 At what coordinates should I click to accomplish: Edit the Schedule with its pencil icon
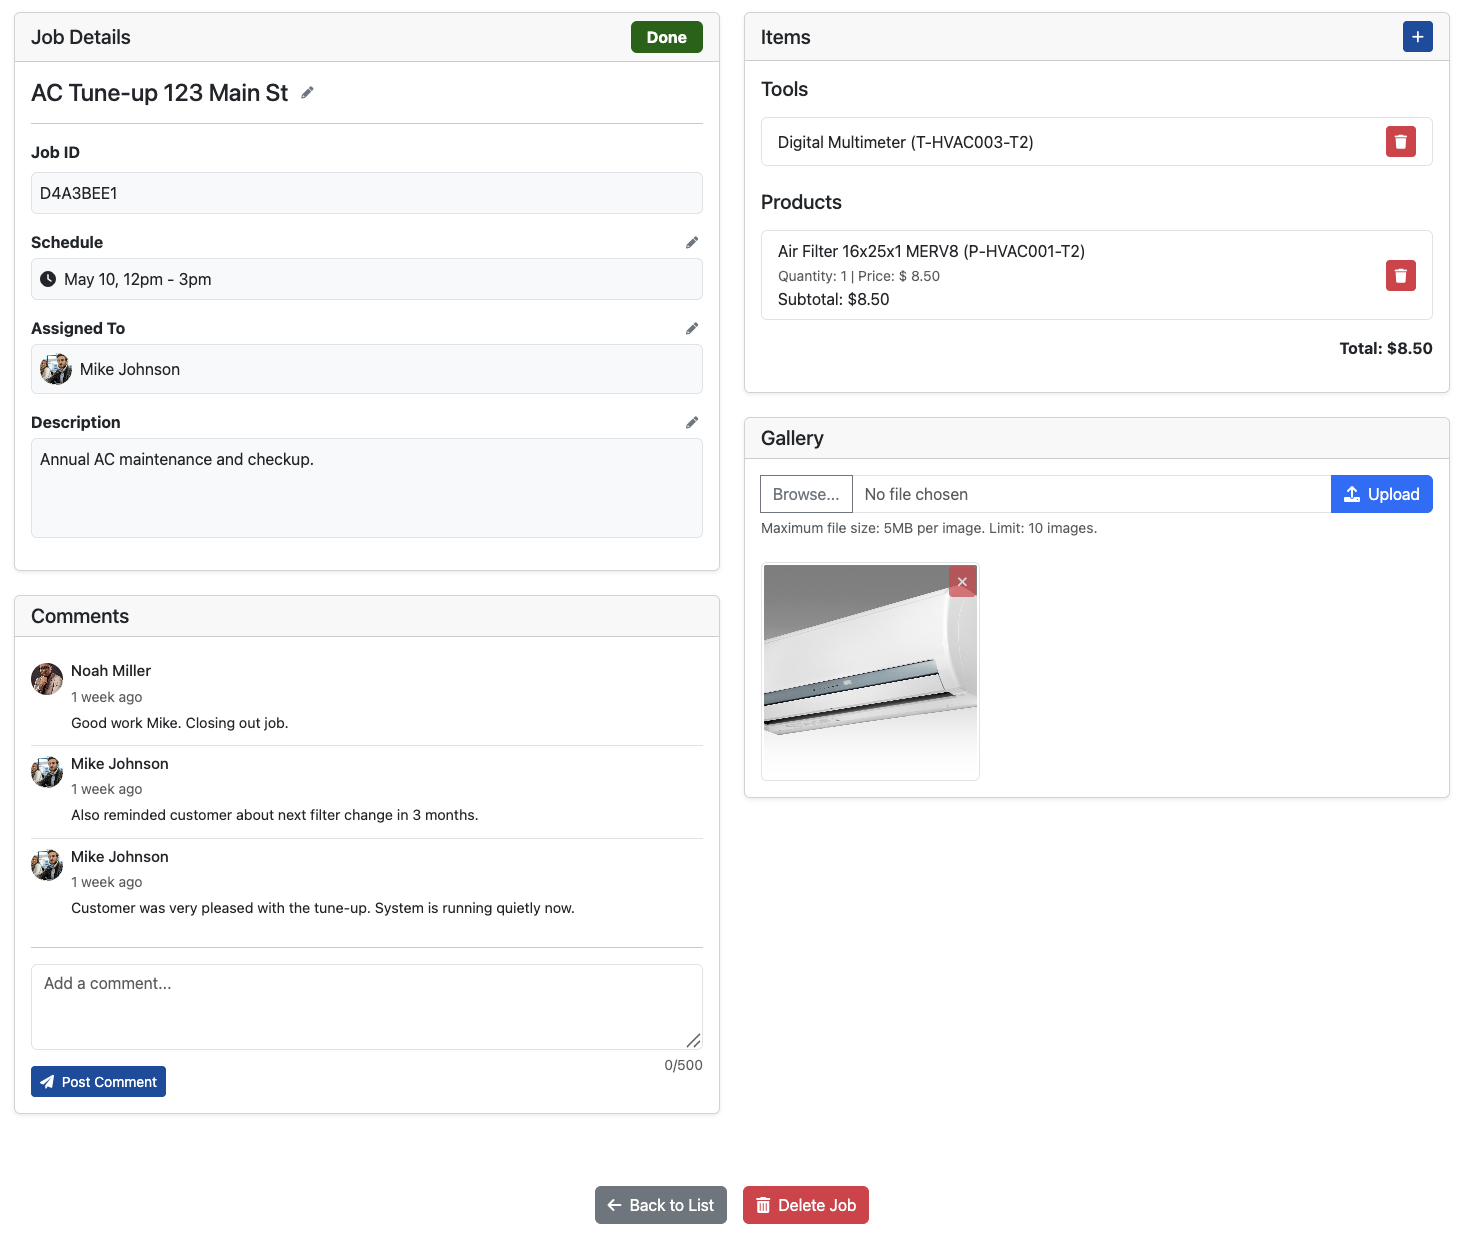[x=692, y=241]
